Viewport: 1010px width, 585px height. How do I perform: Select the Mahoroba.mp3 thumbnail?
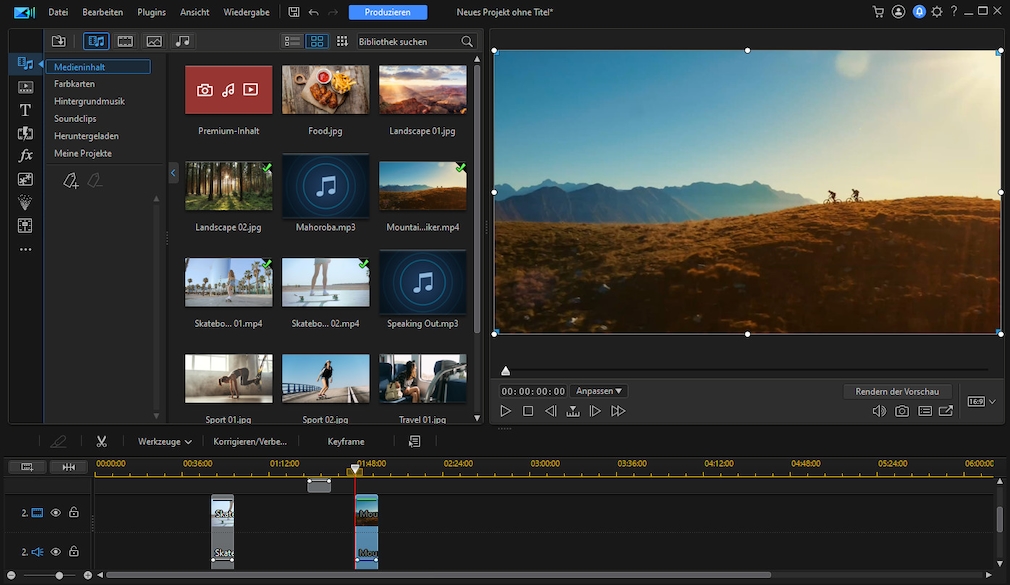pyautogui.click(x=325, y=186)
